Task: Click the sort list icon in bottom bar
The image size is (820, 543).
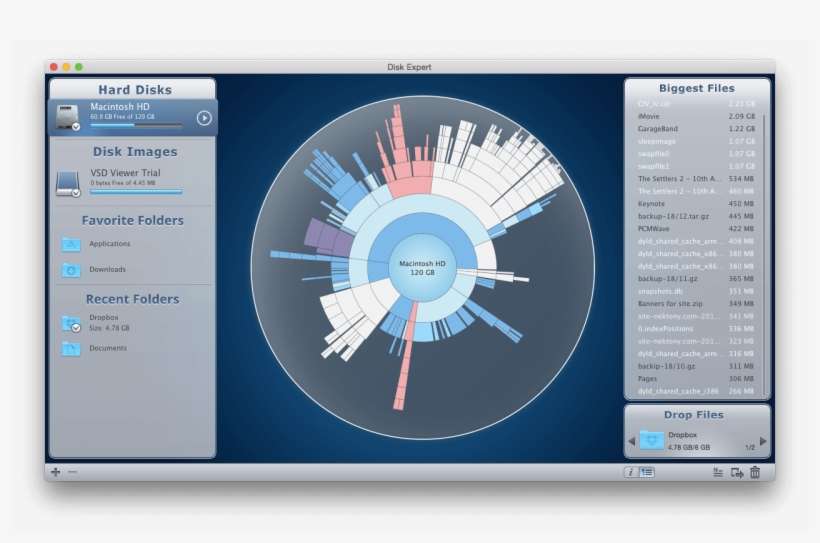Action: coord(718,472)
